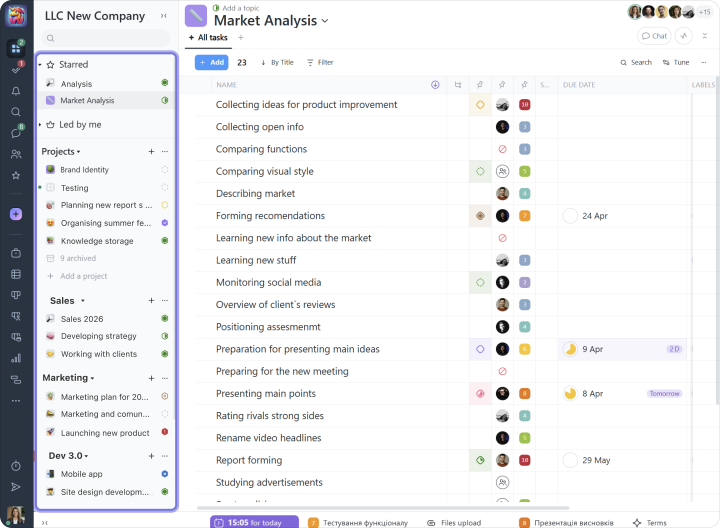
Task: Click the blue Add button
Action: 211,62
